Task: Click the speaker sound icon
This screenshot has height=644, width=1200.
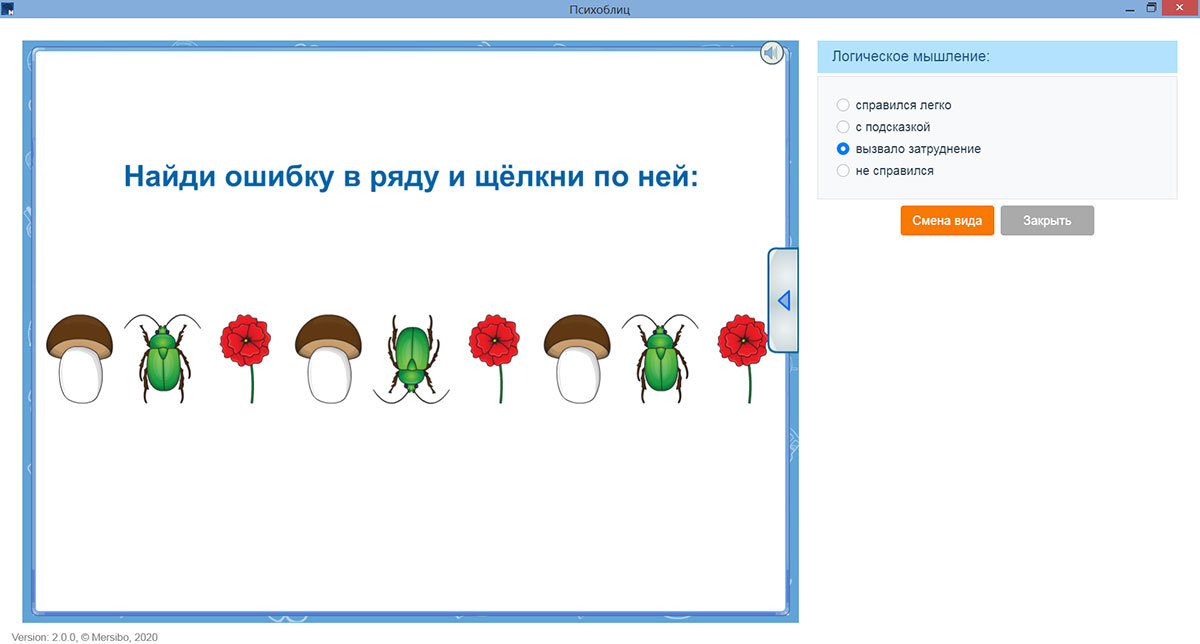Action: (771, 53)
